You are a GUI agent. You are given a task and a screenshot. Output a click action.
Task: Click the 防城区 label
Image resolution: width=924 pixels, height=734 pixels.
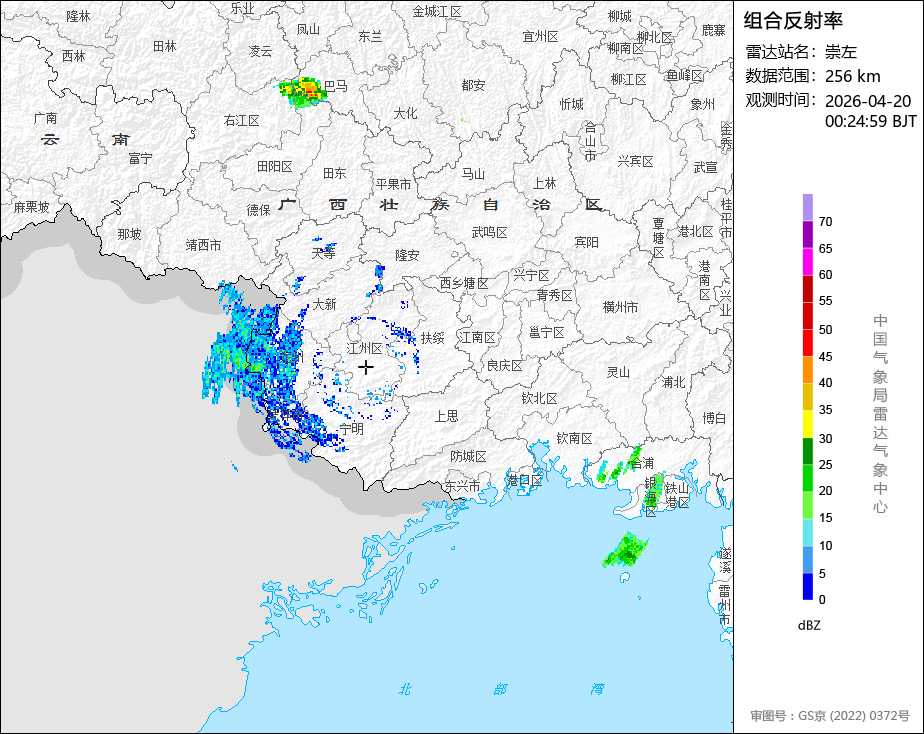coord(468,456)
